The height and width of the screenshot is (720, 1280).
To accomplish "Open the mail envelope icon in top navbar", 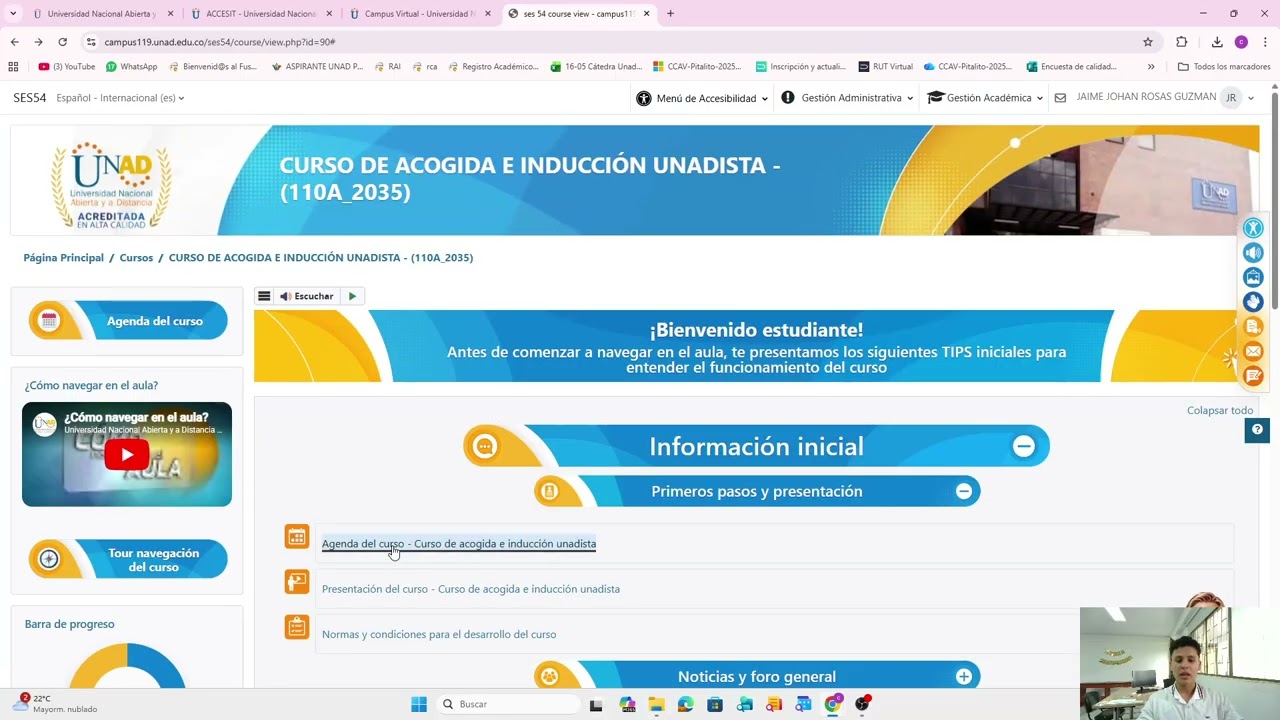I will pos(1060,98).
